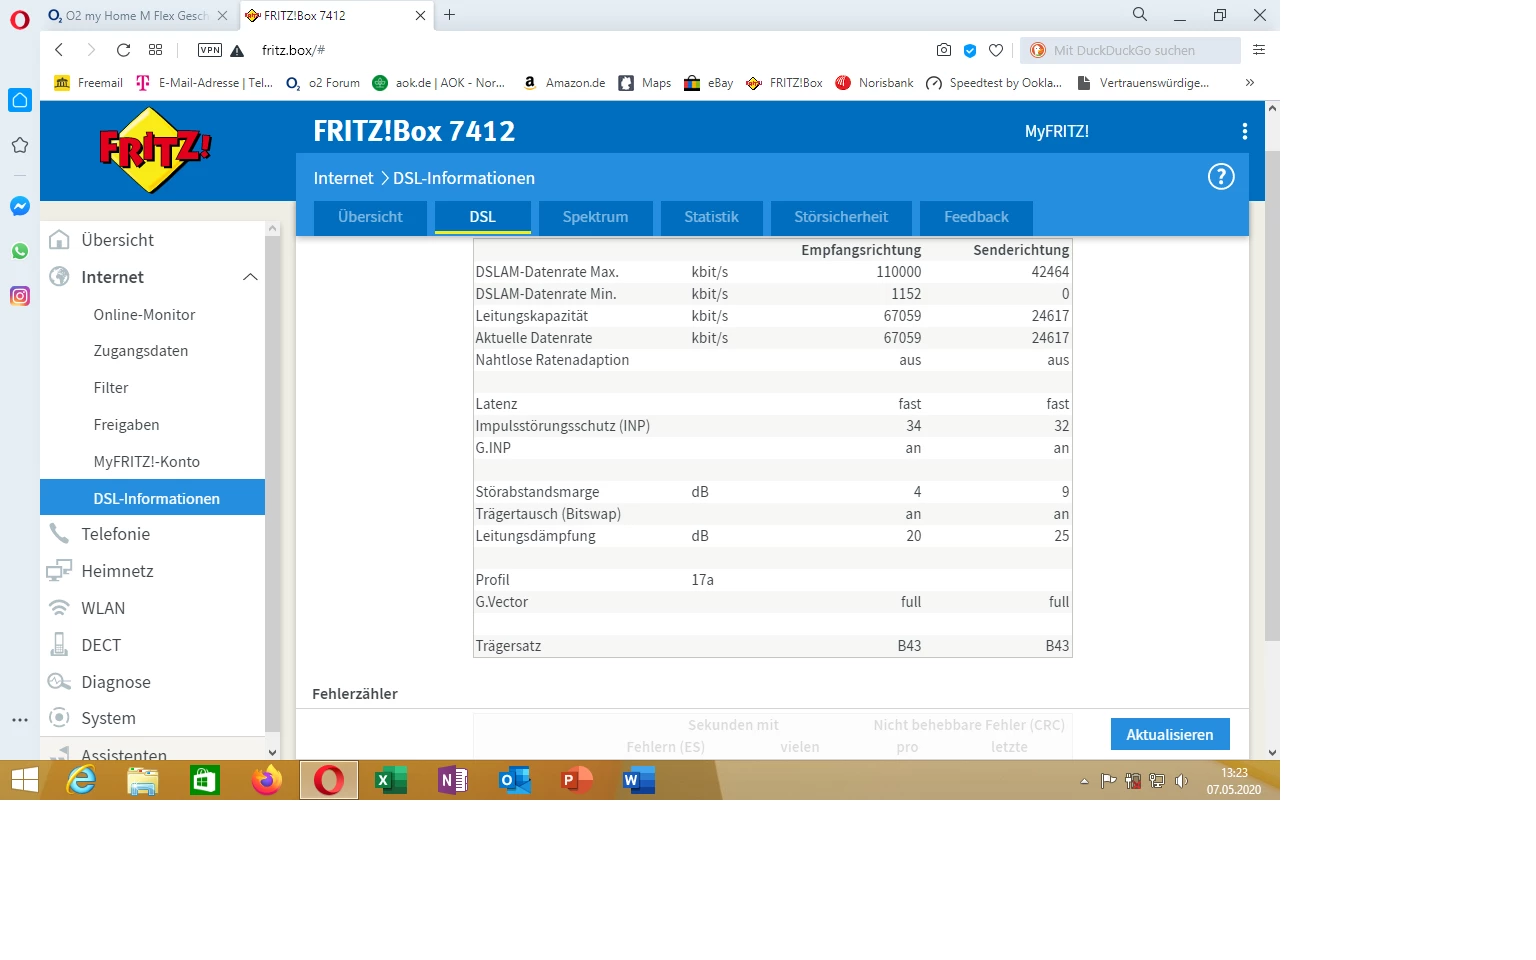Switch to the Störsicherheit tab

[840, 217]
